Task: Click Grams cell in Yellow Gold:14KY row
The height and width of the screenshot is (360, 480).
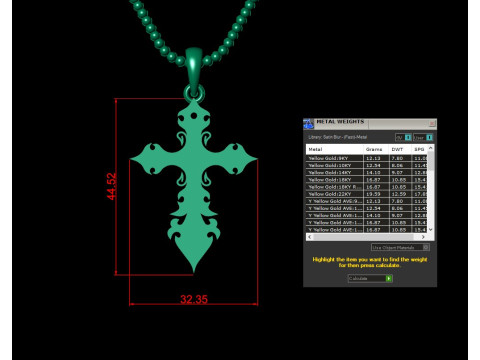Action: [376, 172]
